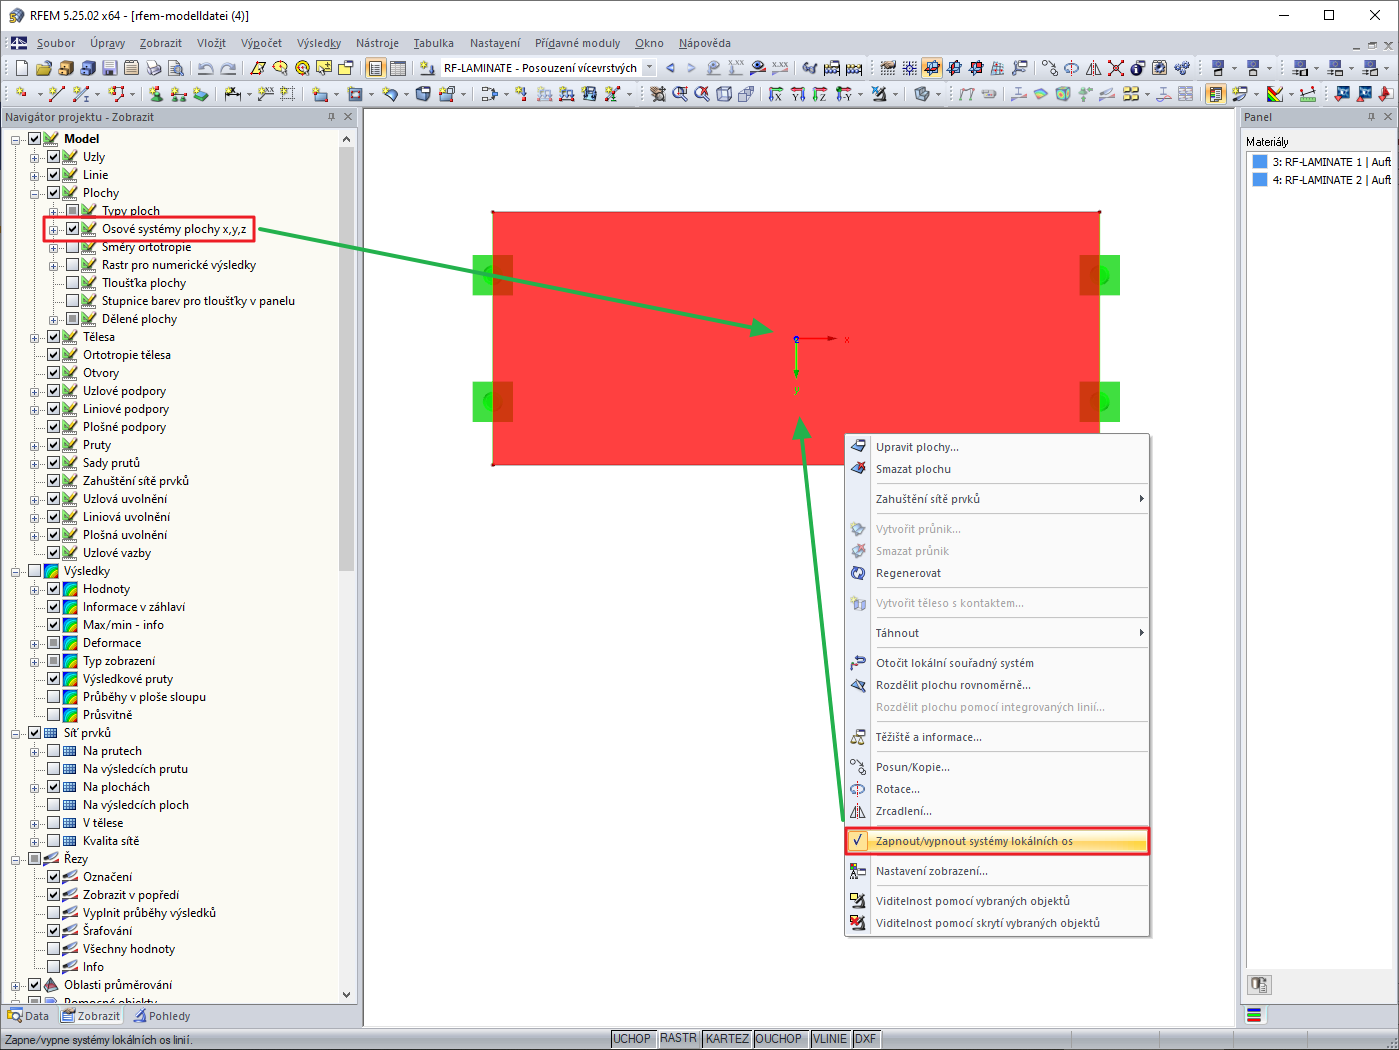
Task: Go to previous module with left arrow
Action: (670, 68)
